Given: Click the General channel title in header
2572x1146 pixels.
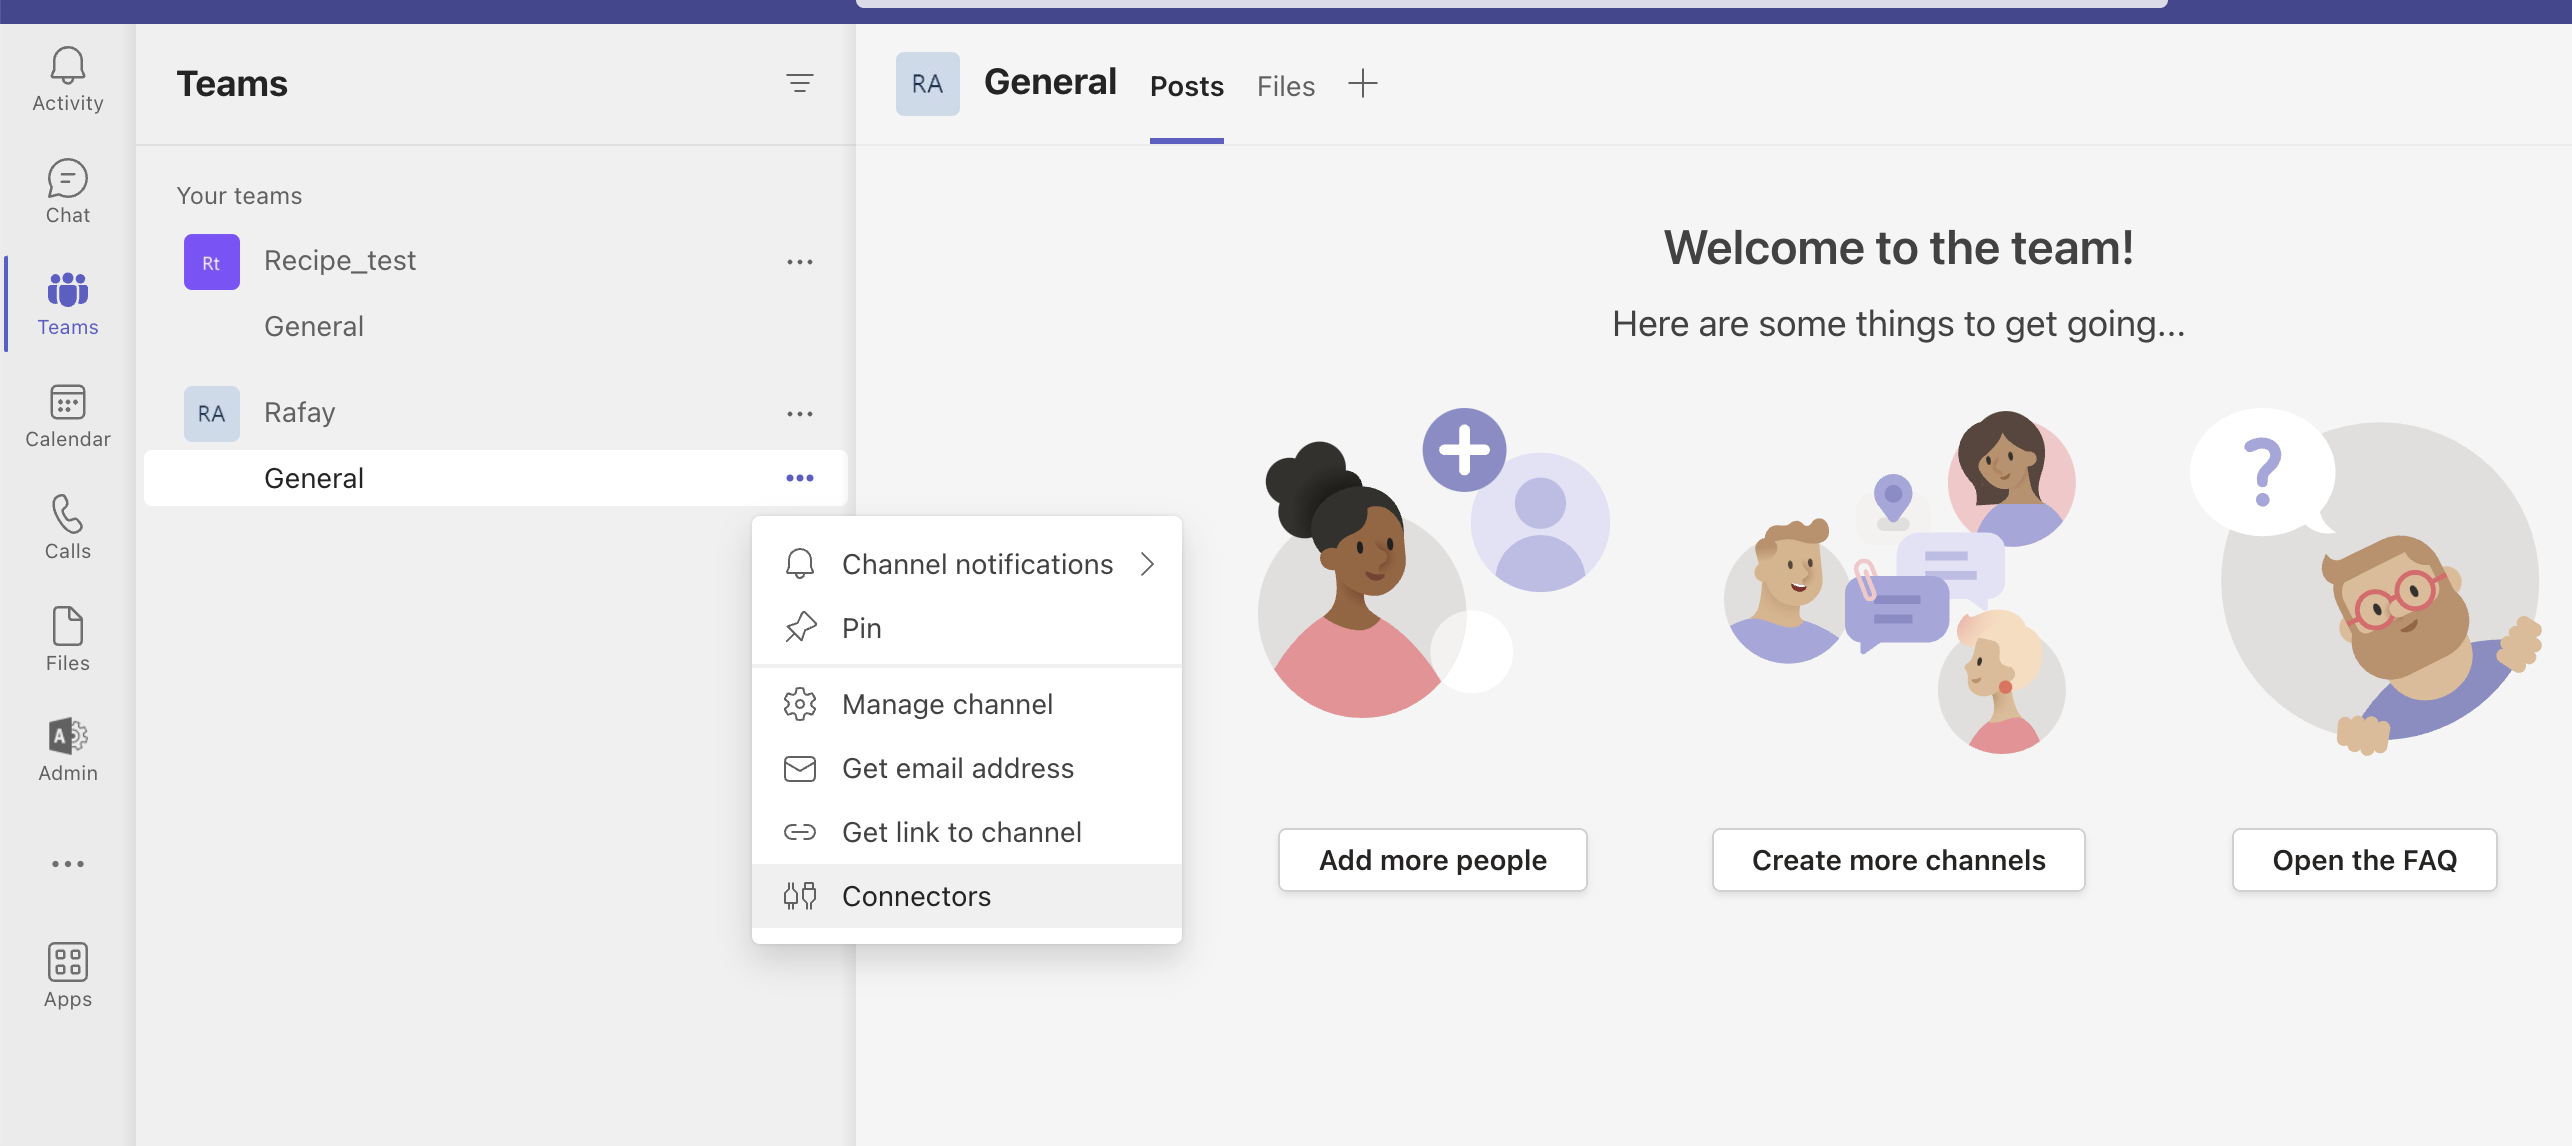Looking at the screenshot, I should coord(1050,82).
